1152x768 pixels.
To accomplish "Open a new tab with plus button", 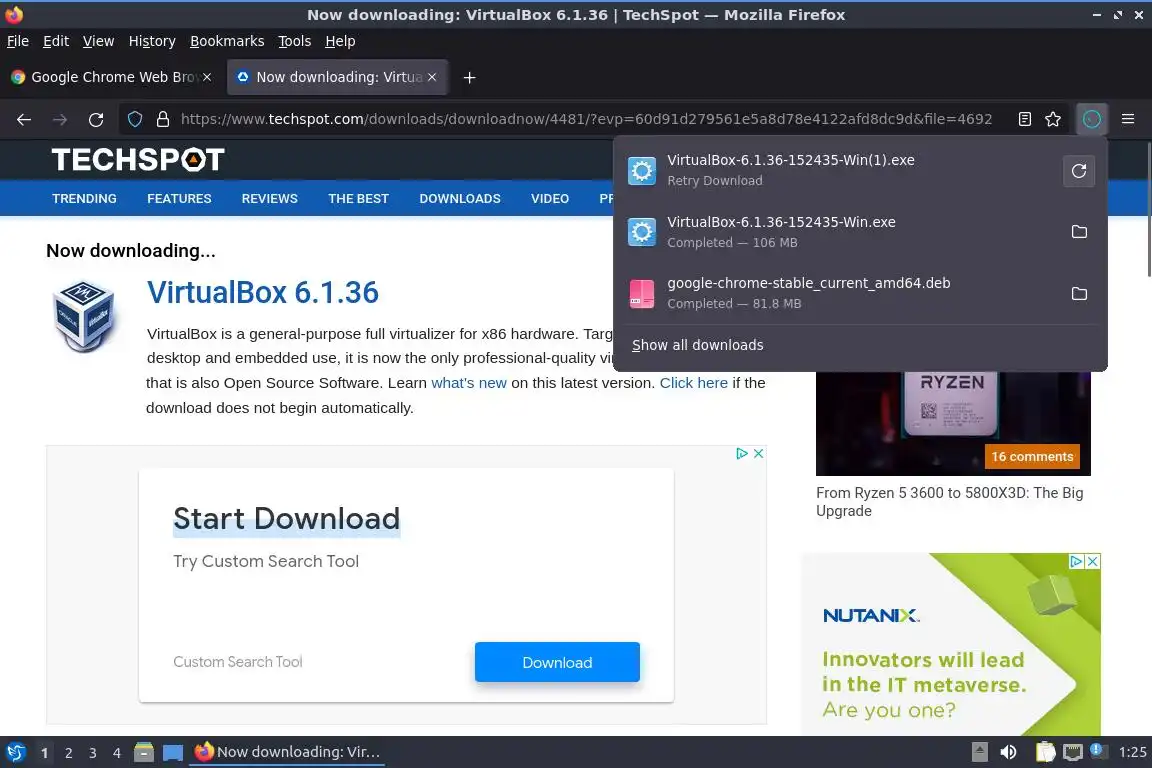I will pyautogui.click(x=469, y=77).
